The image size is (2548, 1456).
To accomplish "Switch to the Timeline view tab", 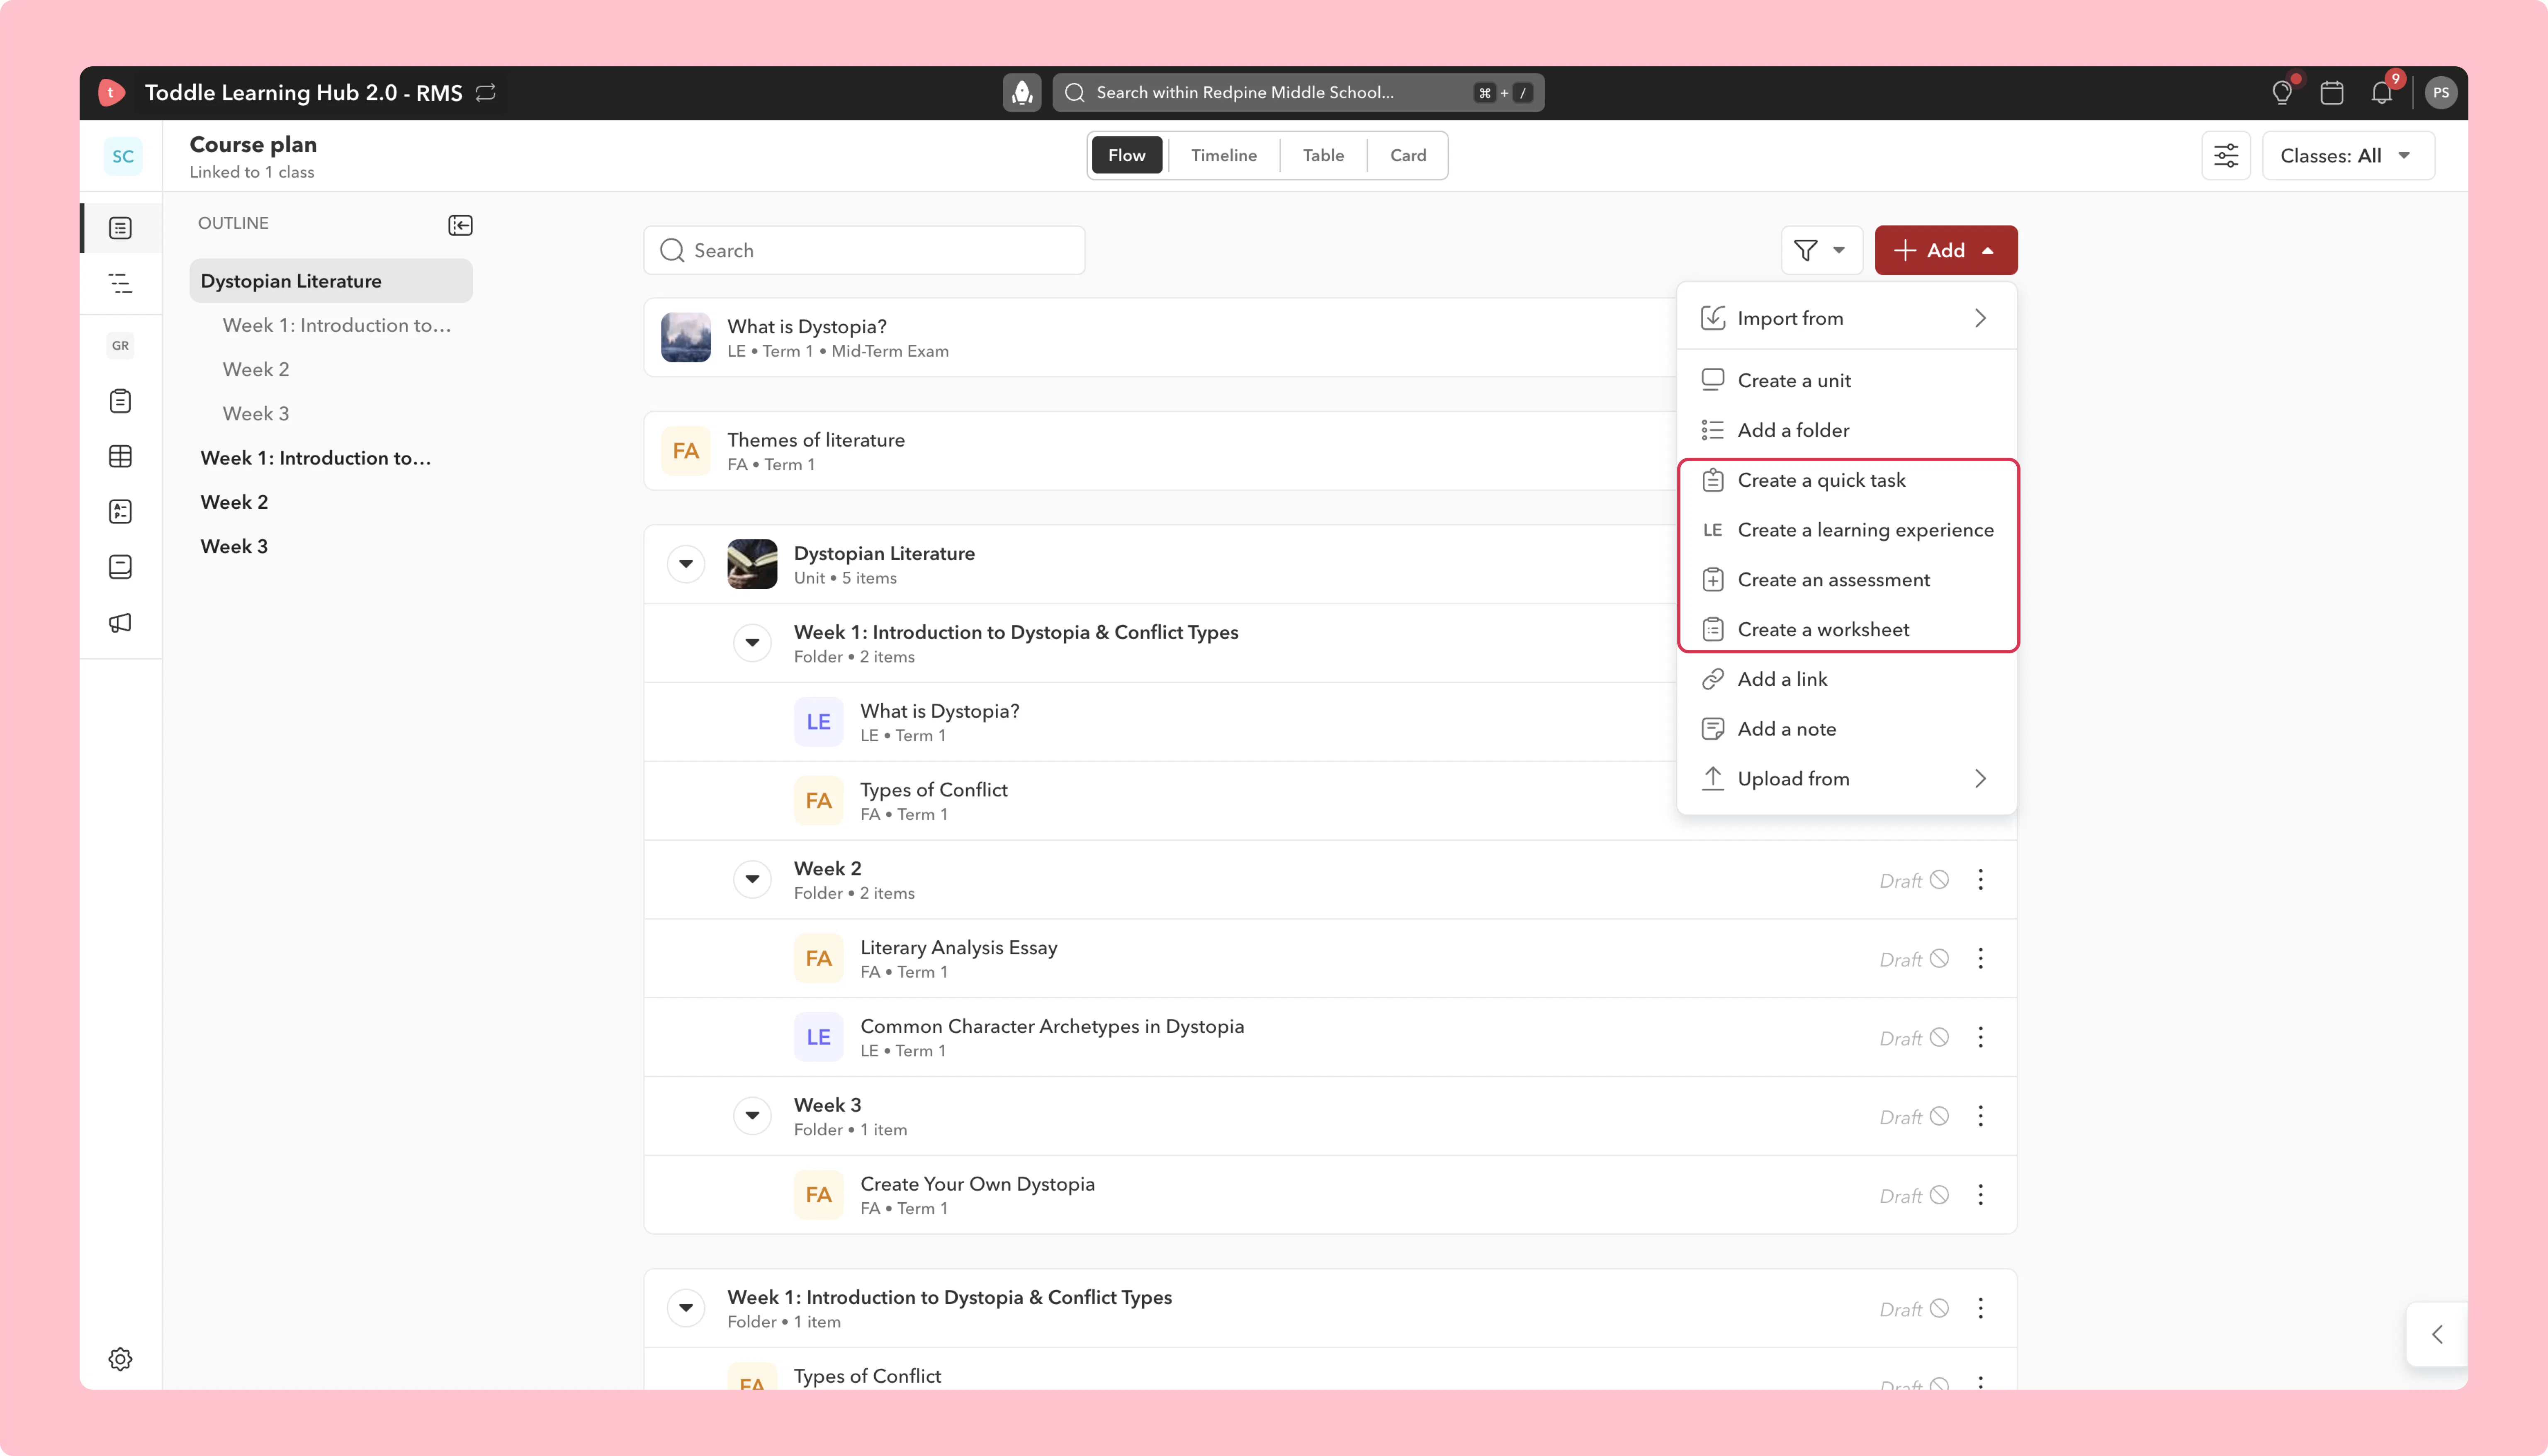I will [1223, 155].
